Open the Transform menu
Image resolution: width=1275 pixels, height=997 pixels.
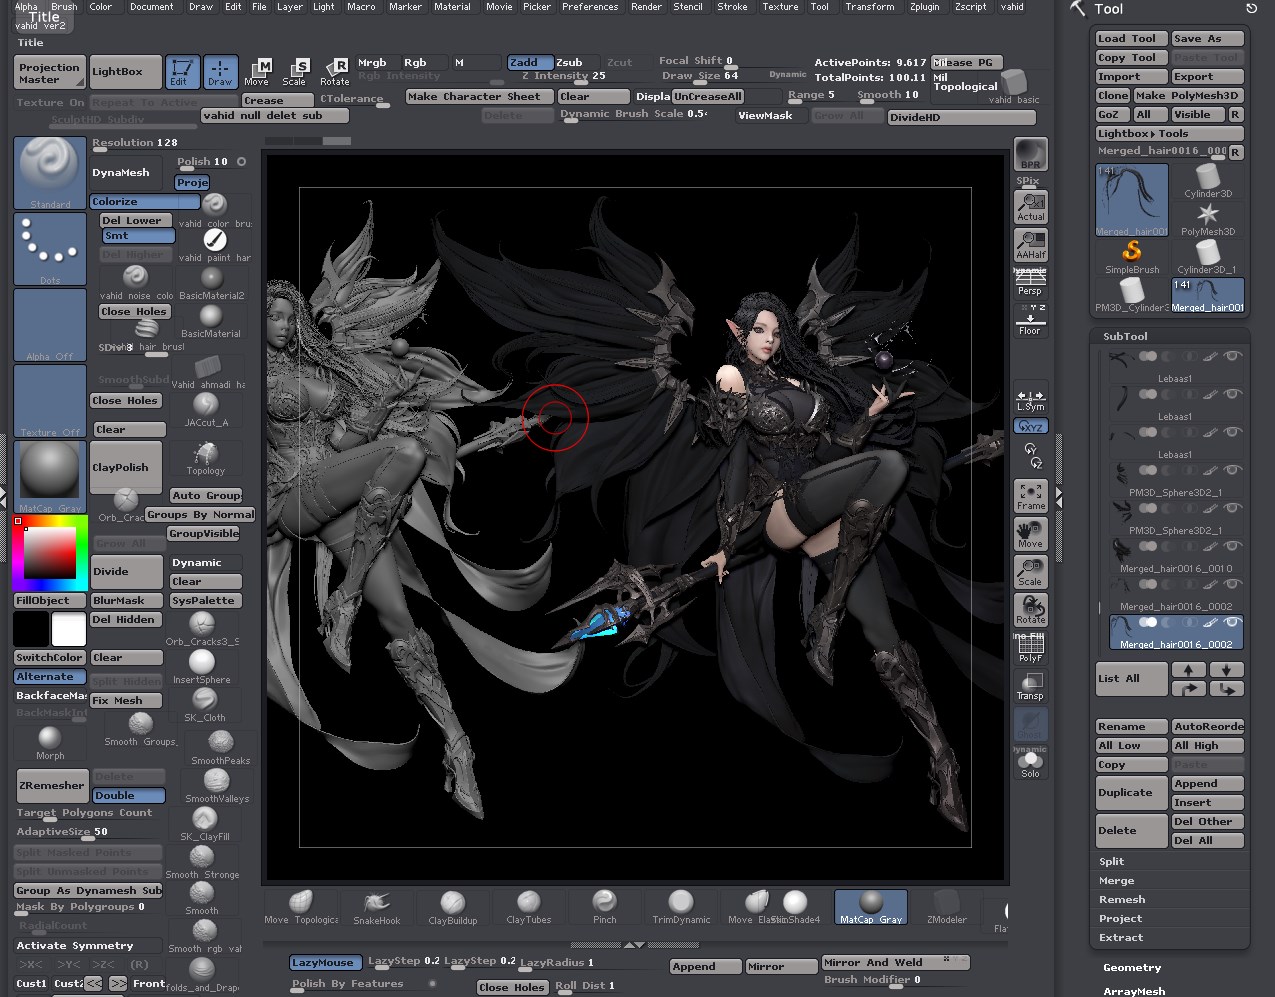(x=870, y=6)
